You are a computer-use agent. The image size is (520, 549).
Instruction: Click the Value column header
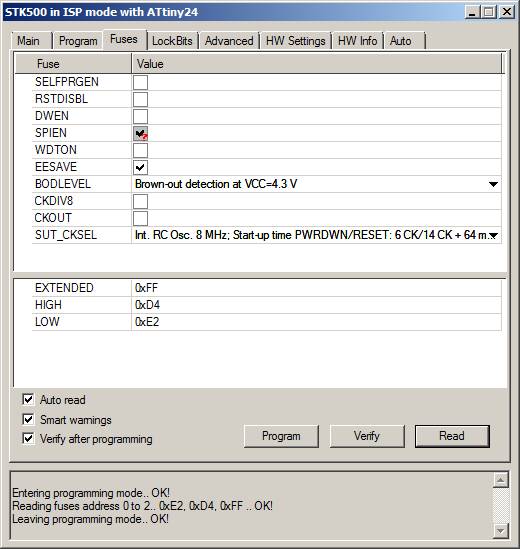click(x=317, y=64)
